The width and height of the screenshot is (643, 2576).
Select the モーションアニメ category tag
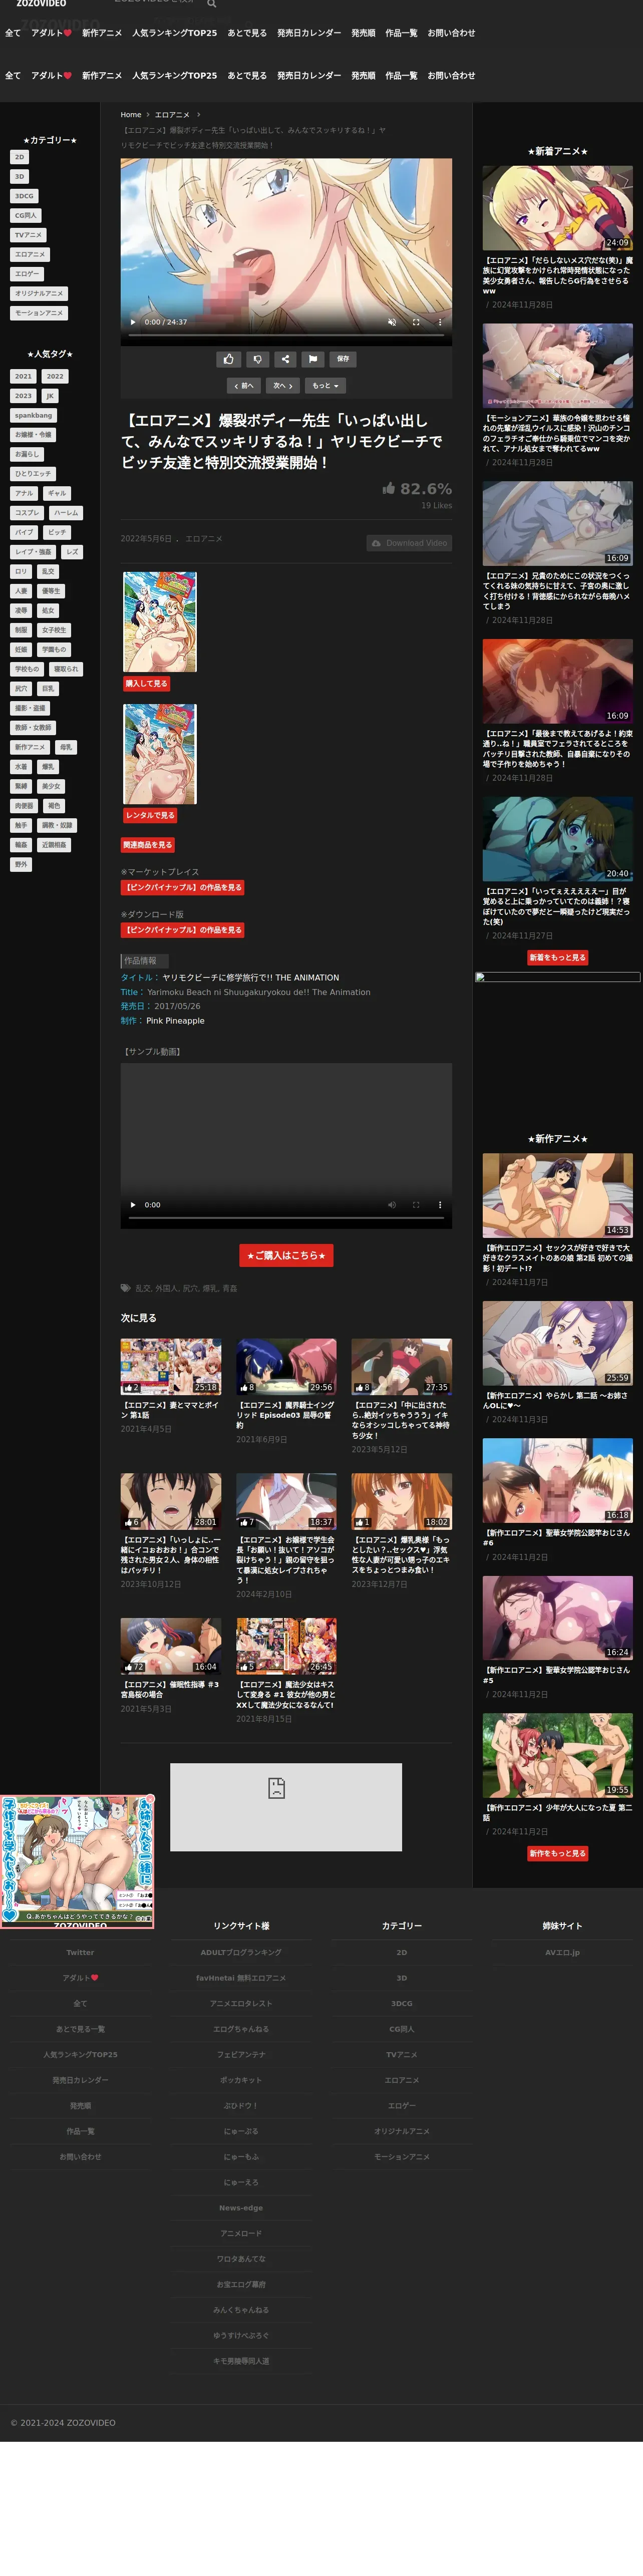39,313
